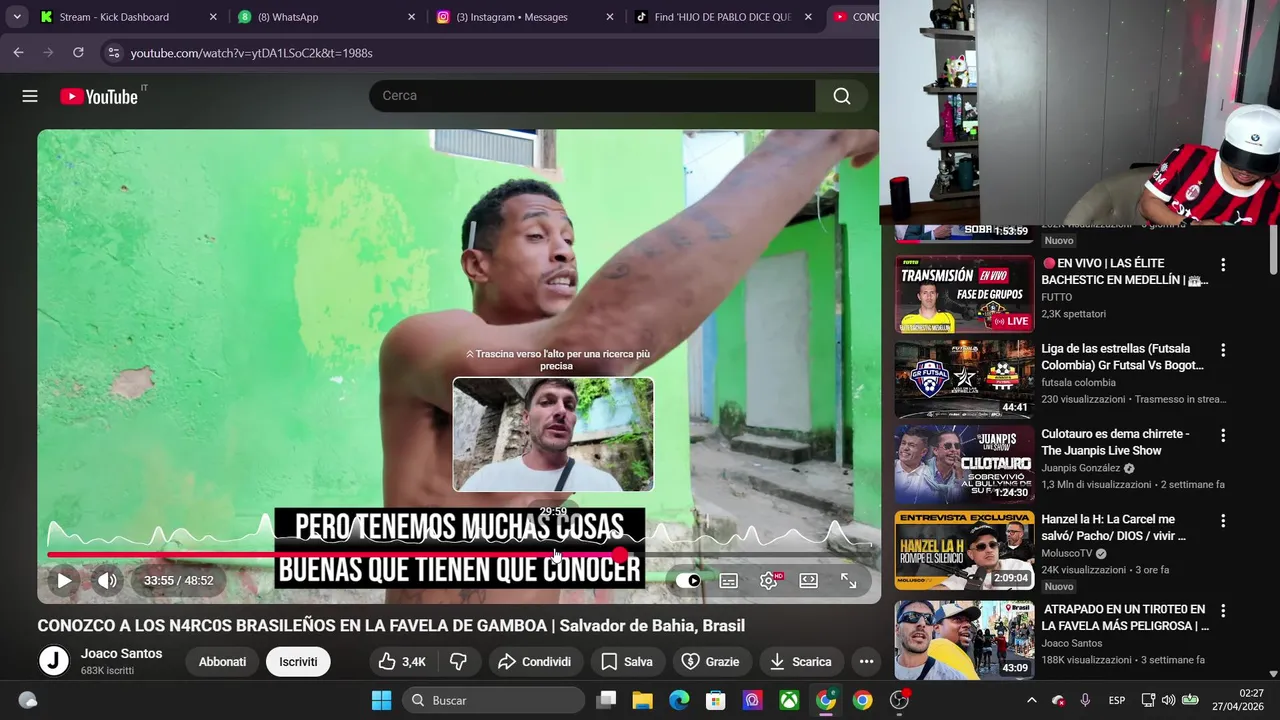
Task: Click the Iscriviti subscribe button
Action: pyautogui.click(x=298, y=661)
